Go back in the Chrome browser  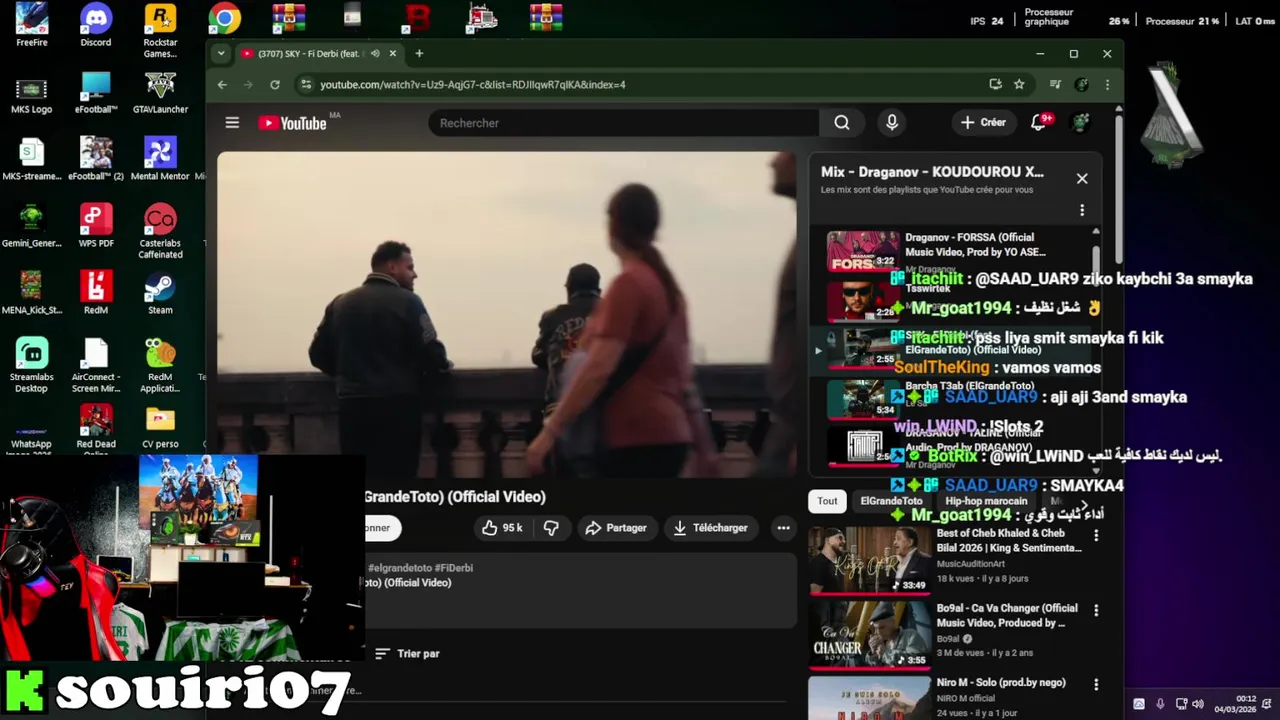tap(222, 85)
